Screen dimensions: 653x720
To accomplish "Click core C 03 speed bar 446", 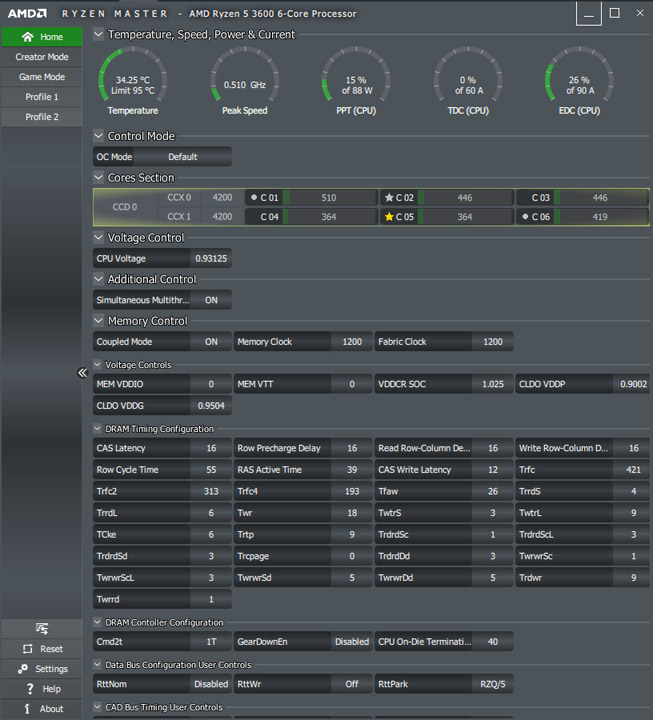I will (601, 197).
